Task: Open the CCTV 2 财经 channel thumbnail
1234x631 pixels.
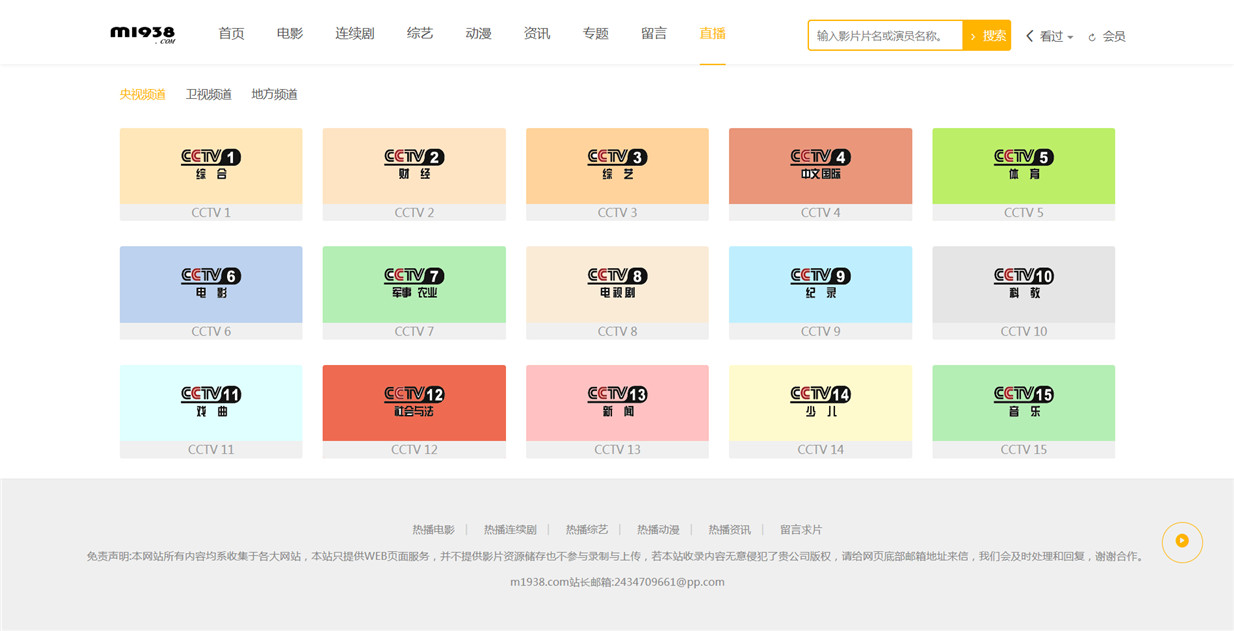Action: [x=414, y=166]
